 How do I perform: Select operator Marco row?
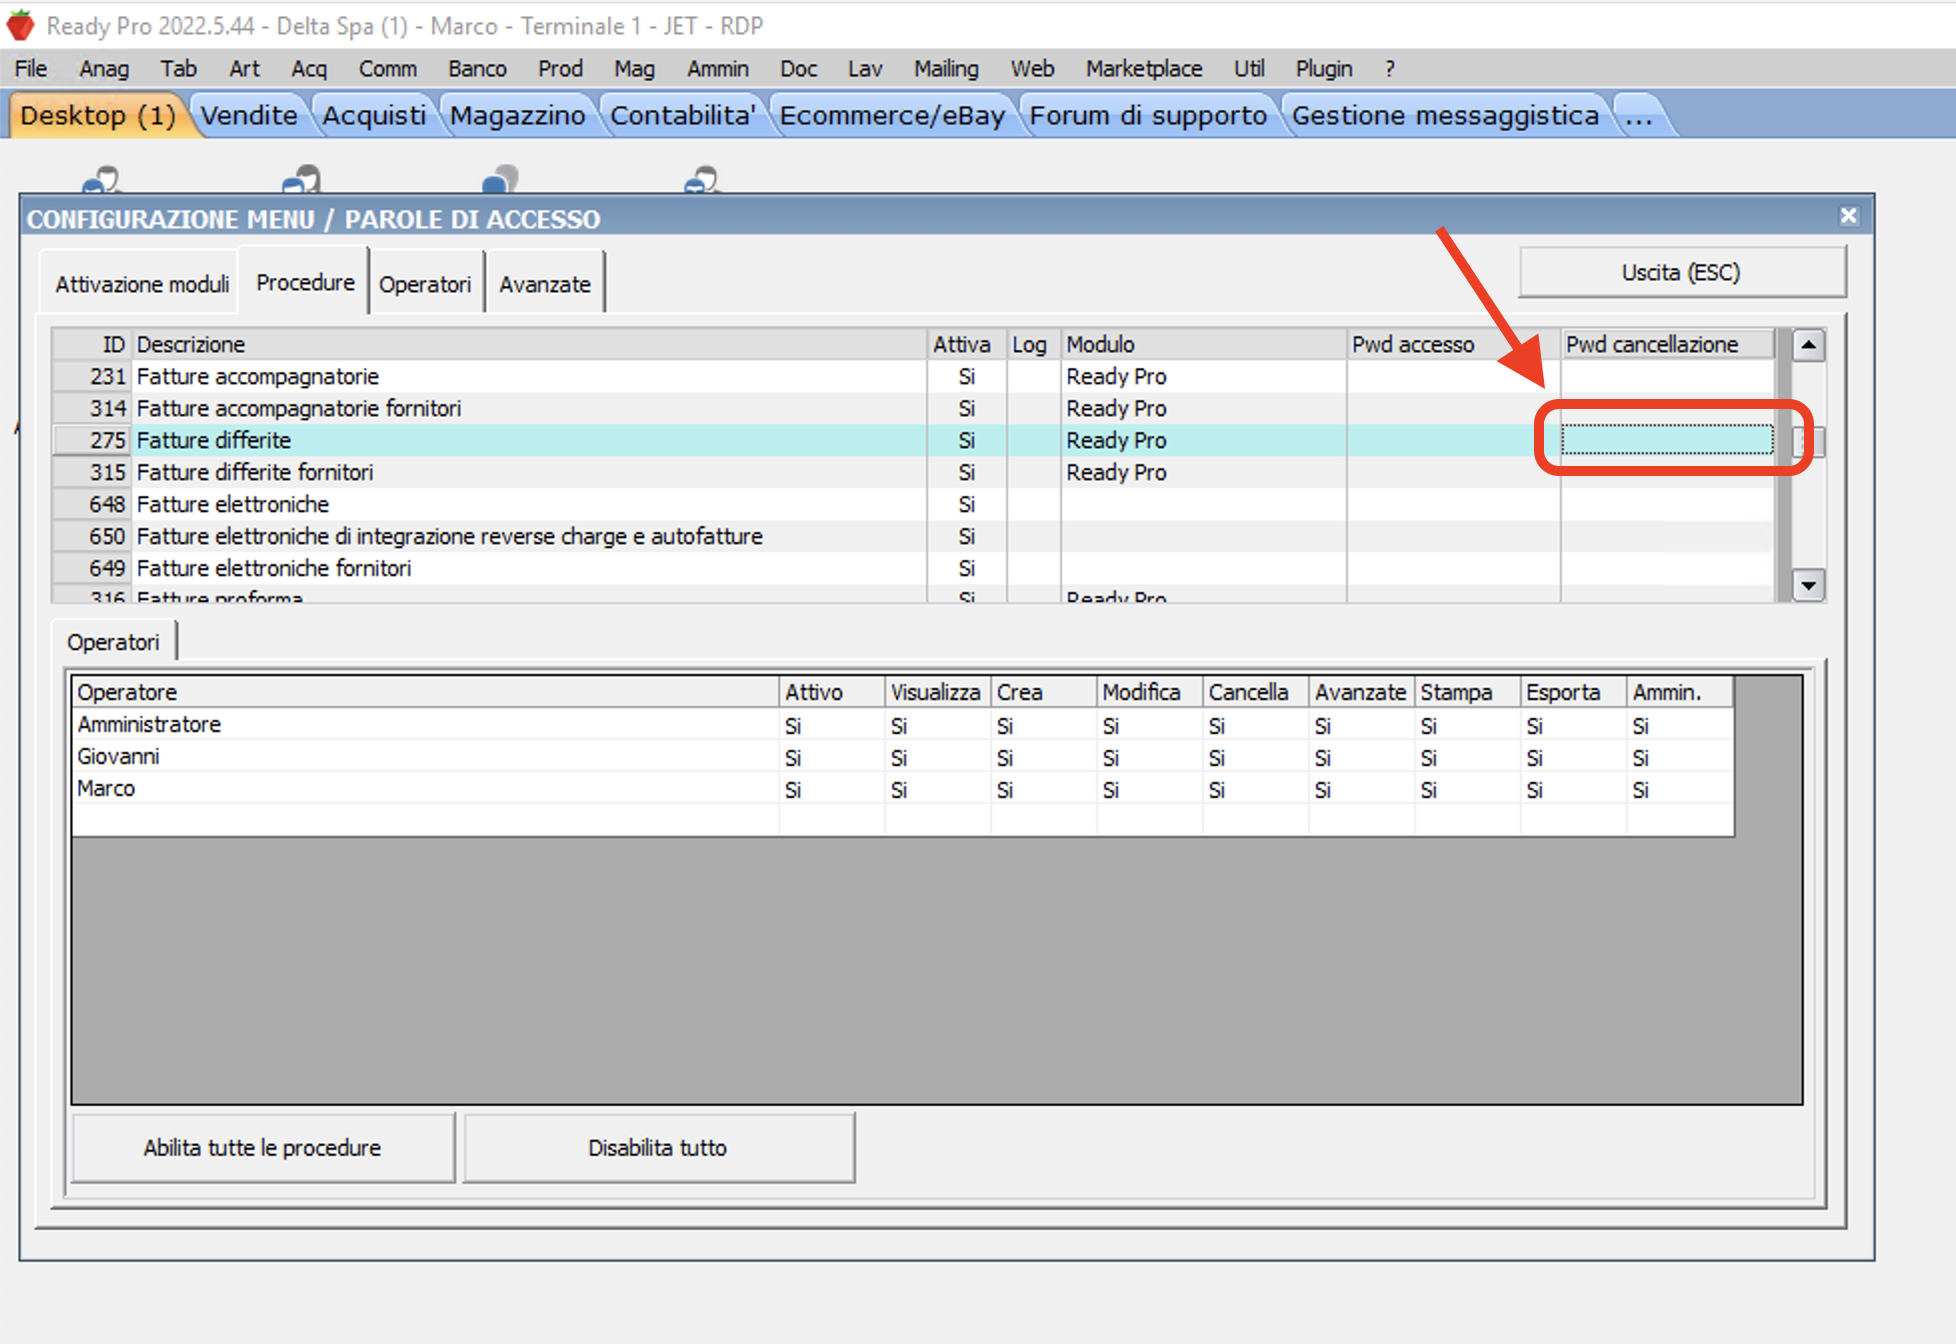tap(903, 789)
